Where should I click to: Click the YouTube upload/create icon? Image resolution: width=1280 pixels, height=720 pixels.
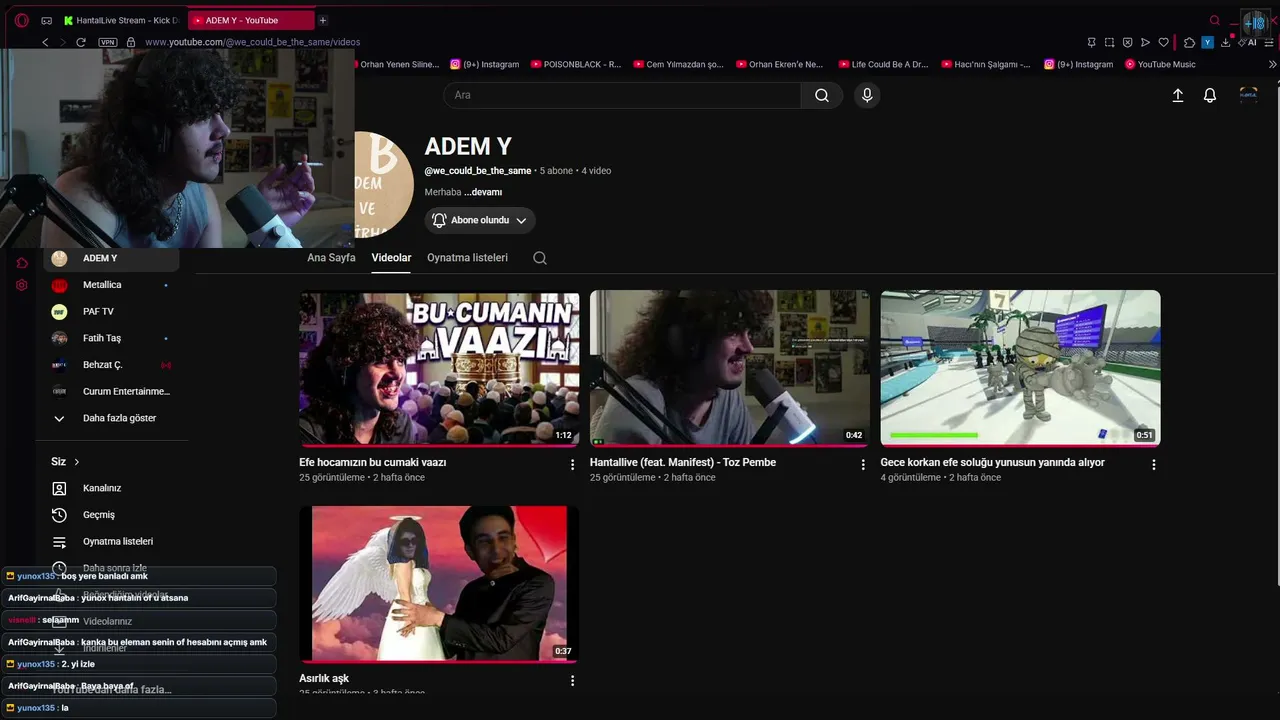pos(1178,95)
